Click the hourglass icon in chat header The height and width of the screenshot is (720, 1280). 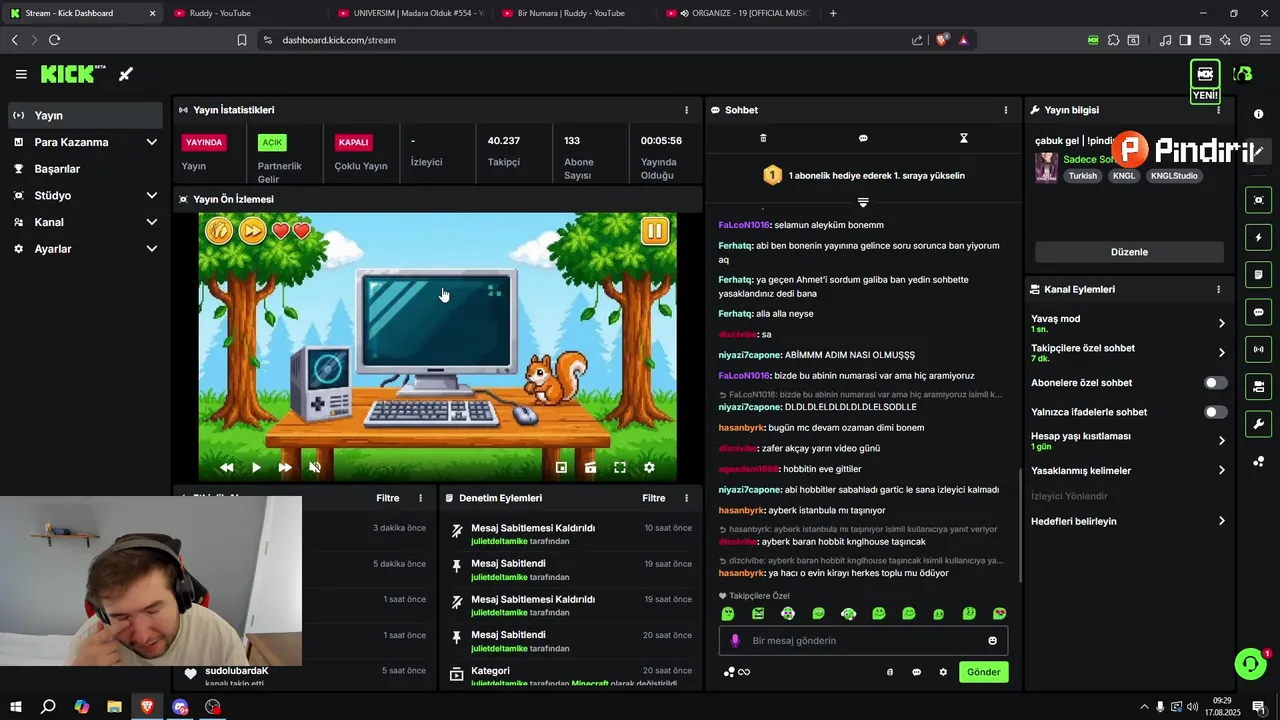click(964, 138)
